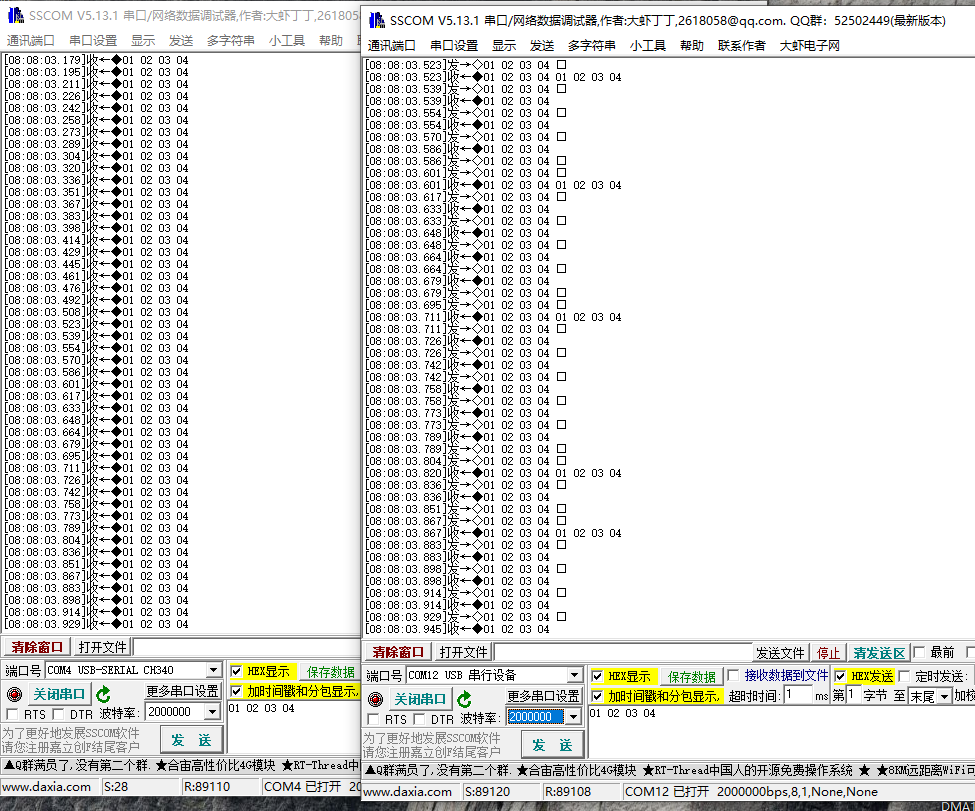Click the red port status indicator for COM4
The width and height of the screenshot is (975, 811).
14,694
